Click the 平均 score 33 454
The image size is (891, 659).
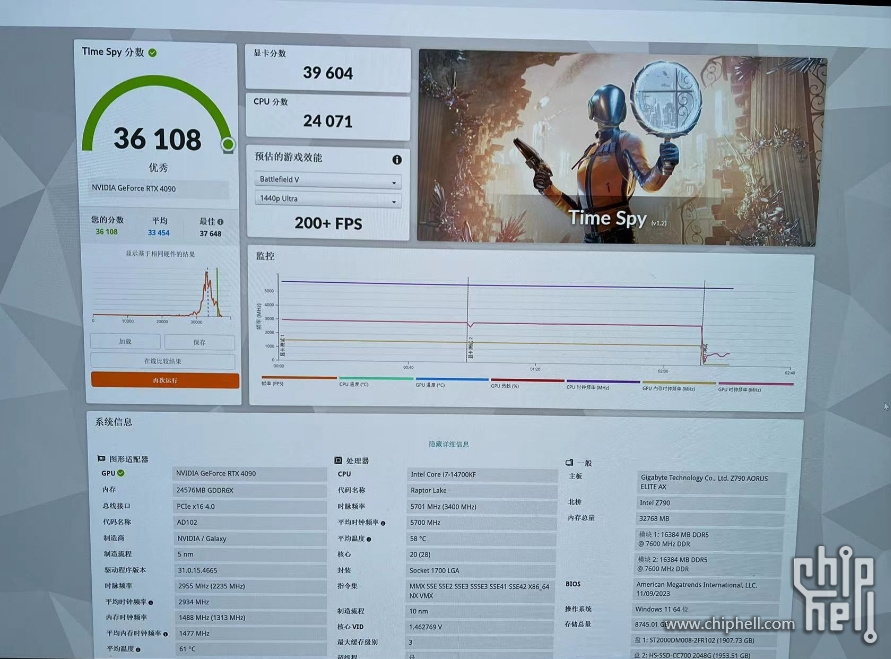[x=159, y=233]
